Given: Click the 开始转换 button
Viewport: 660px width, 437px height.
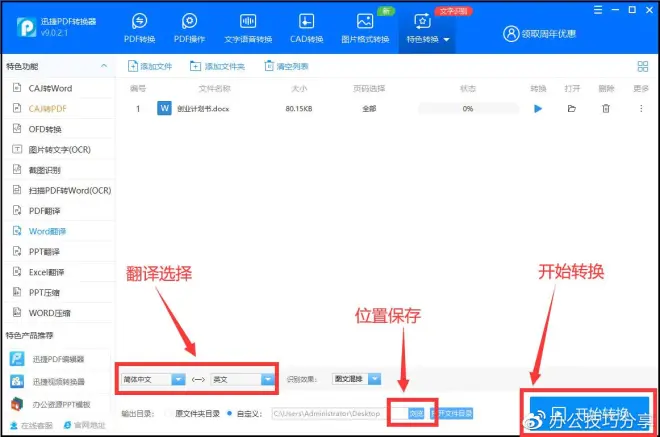Looking at the screenshot, I should [x=589, y=413].
